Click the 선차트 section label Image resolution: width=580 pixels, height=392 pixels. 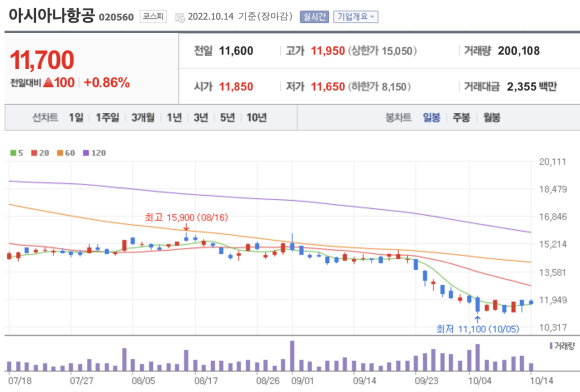[45, 118]
